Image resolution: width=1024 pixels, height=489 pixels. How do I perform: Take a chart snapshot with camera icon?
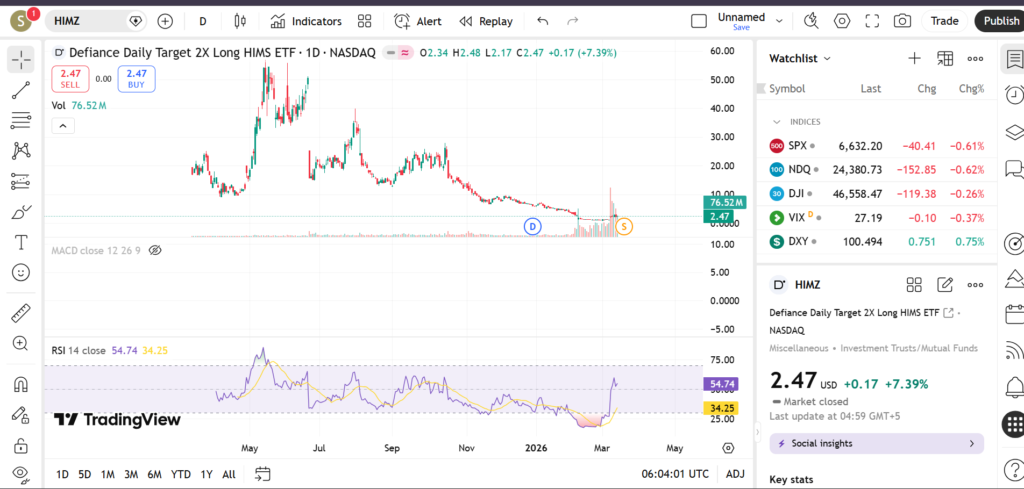tap(902, 21)
